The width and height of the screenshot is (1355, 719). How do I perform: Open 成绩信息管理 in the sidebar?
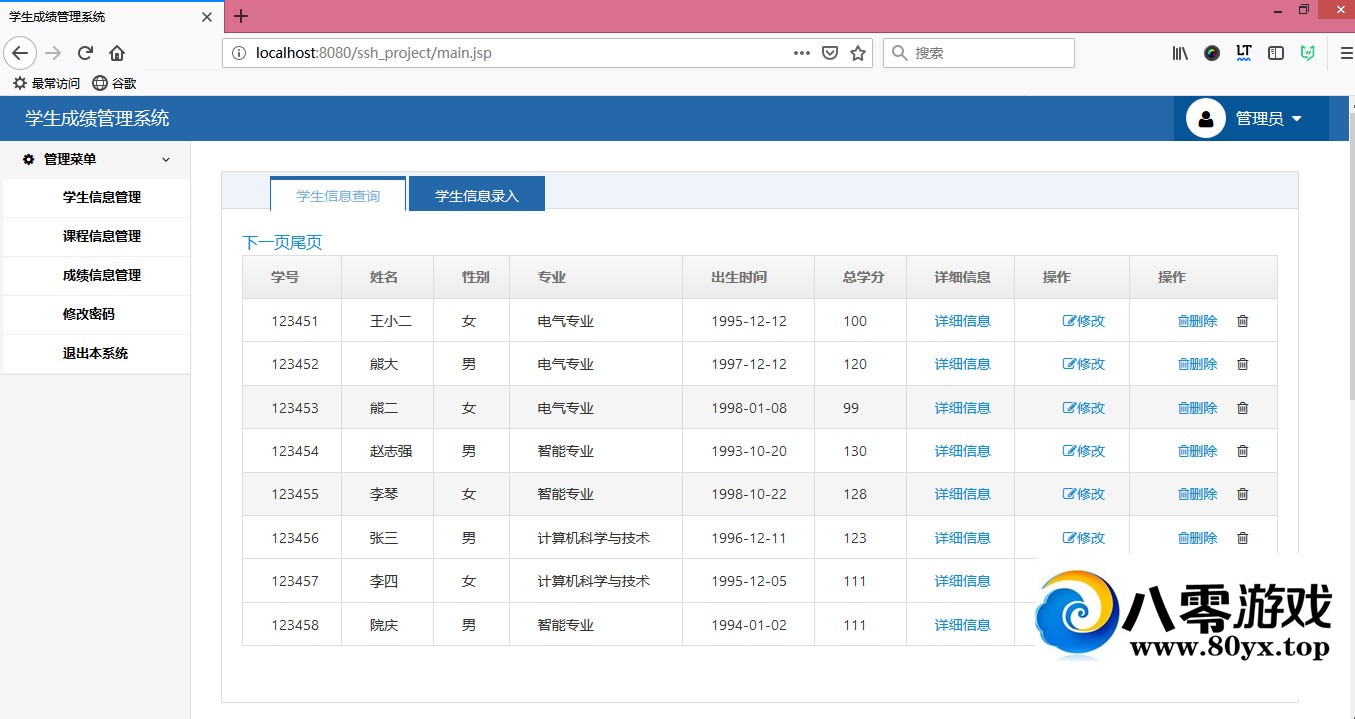click(x=102, y=275)
